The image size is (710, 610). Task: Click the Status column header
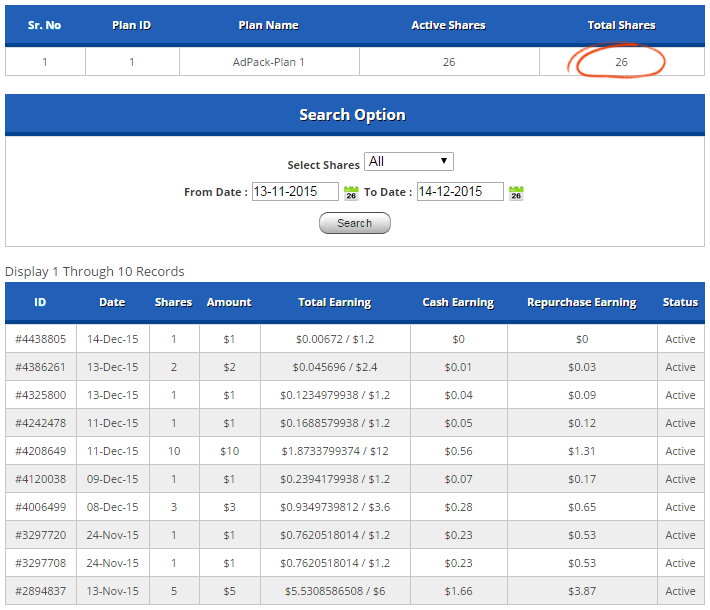680,302
